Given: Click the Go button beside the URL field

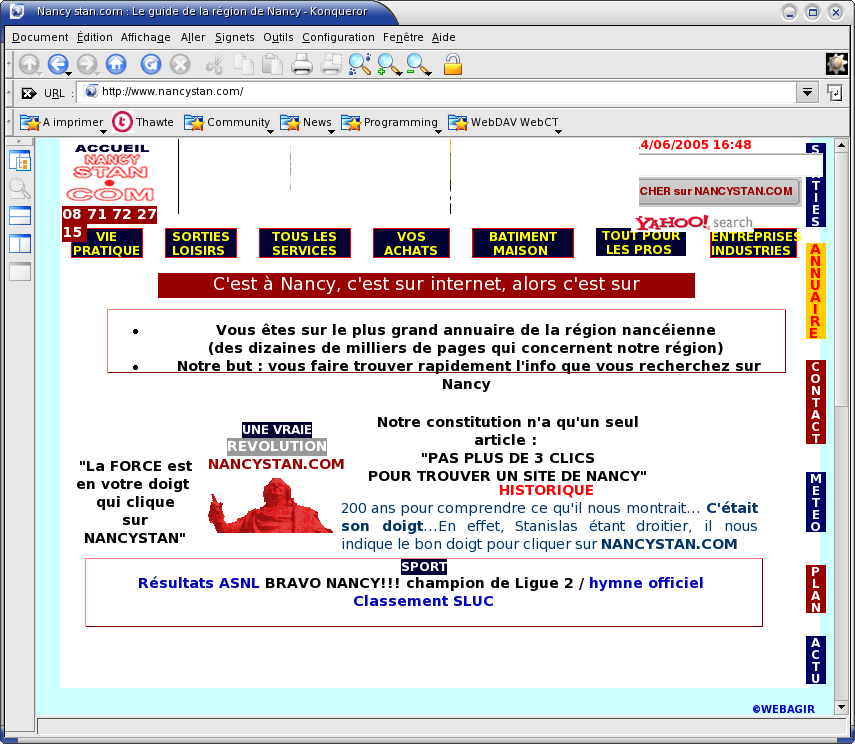Looking at the screenshot, I should pos(835,93).
